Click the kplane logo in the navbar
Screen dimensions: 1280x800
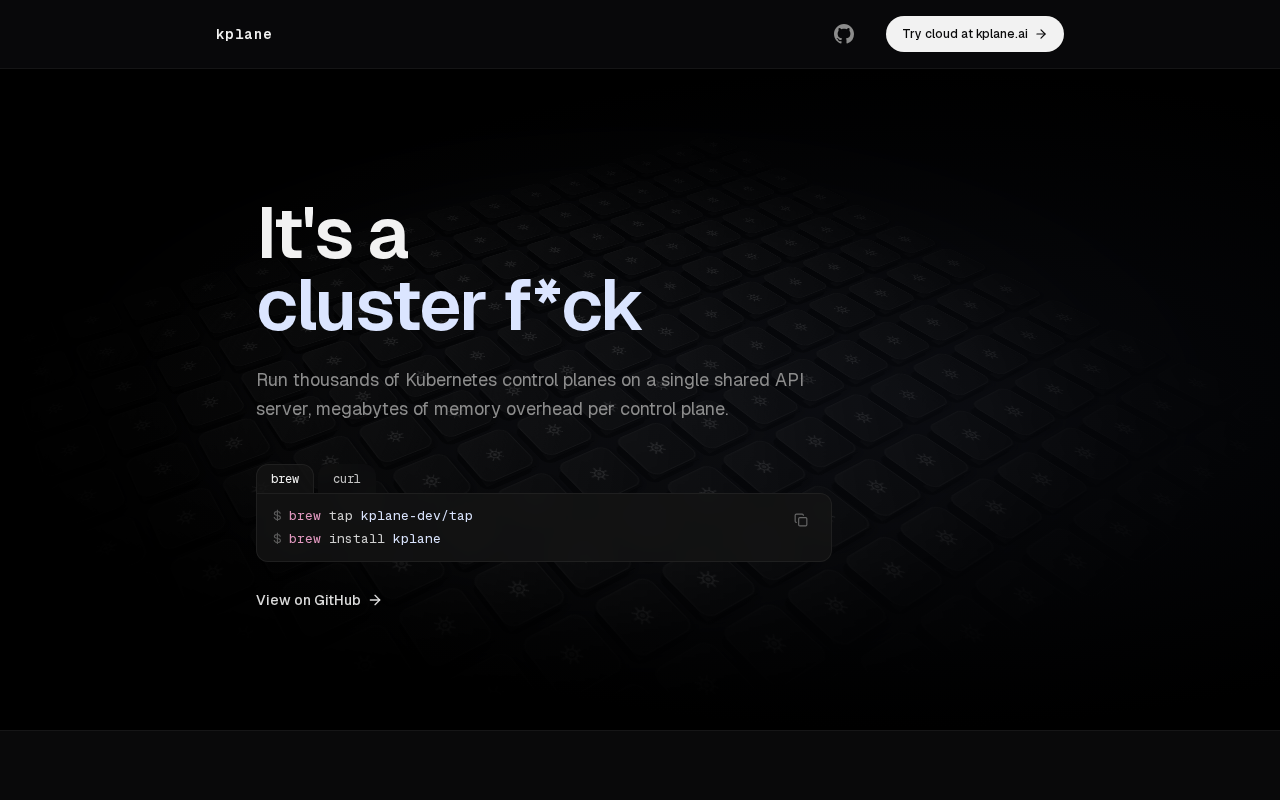(244, 34)
